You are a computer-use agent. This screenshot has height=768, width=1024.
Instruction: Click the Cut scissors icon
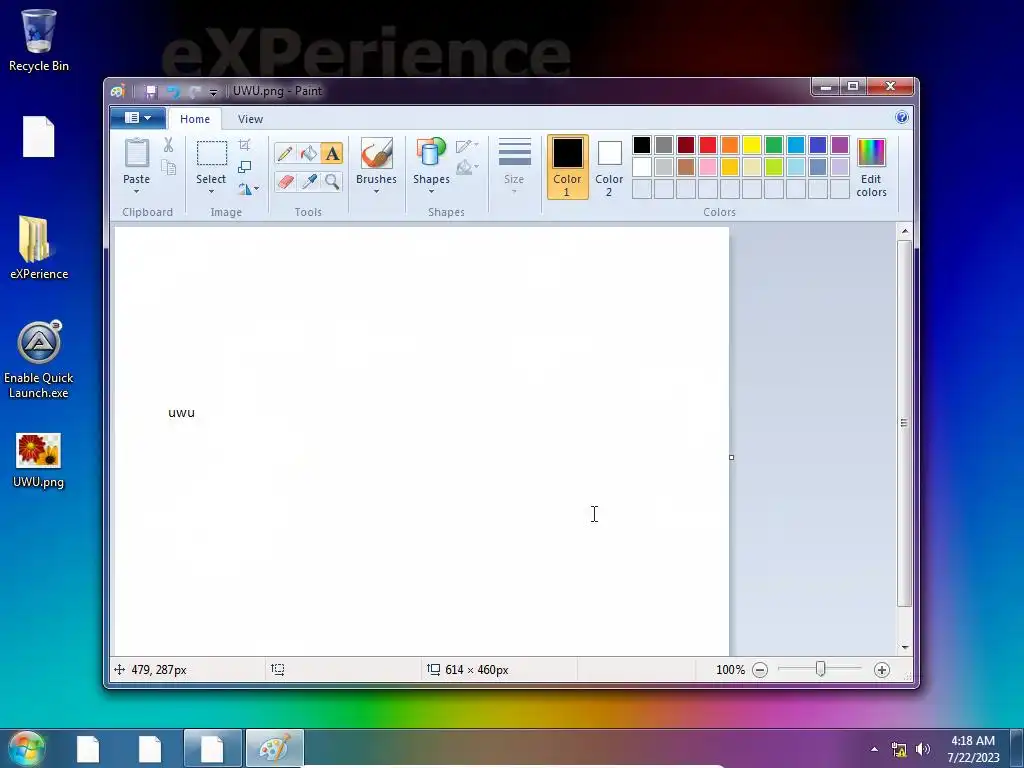pos(168,145)
